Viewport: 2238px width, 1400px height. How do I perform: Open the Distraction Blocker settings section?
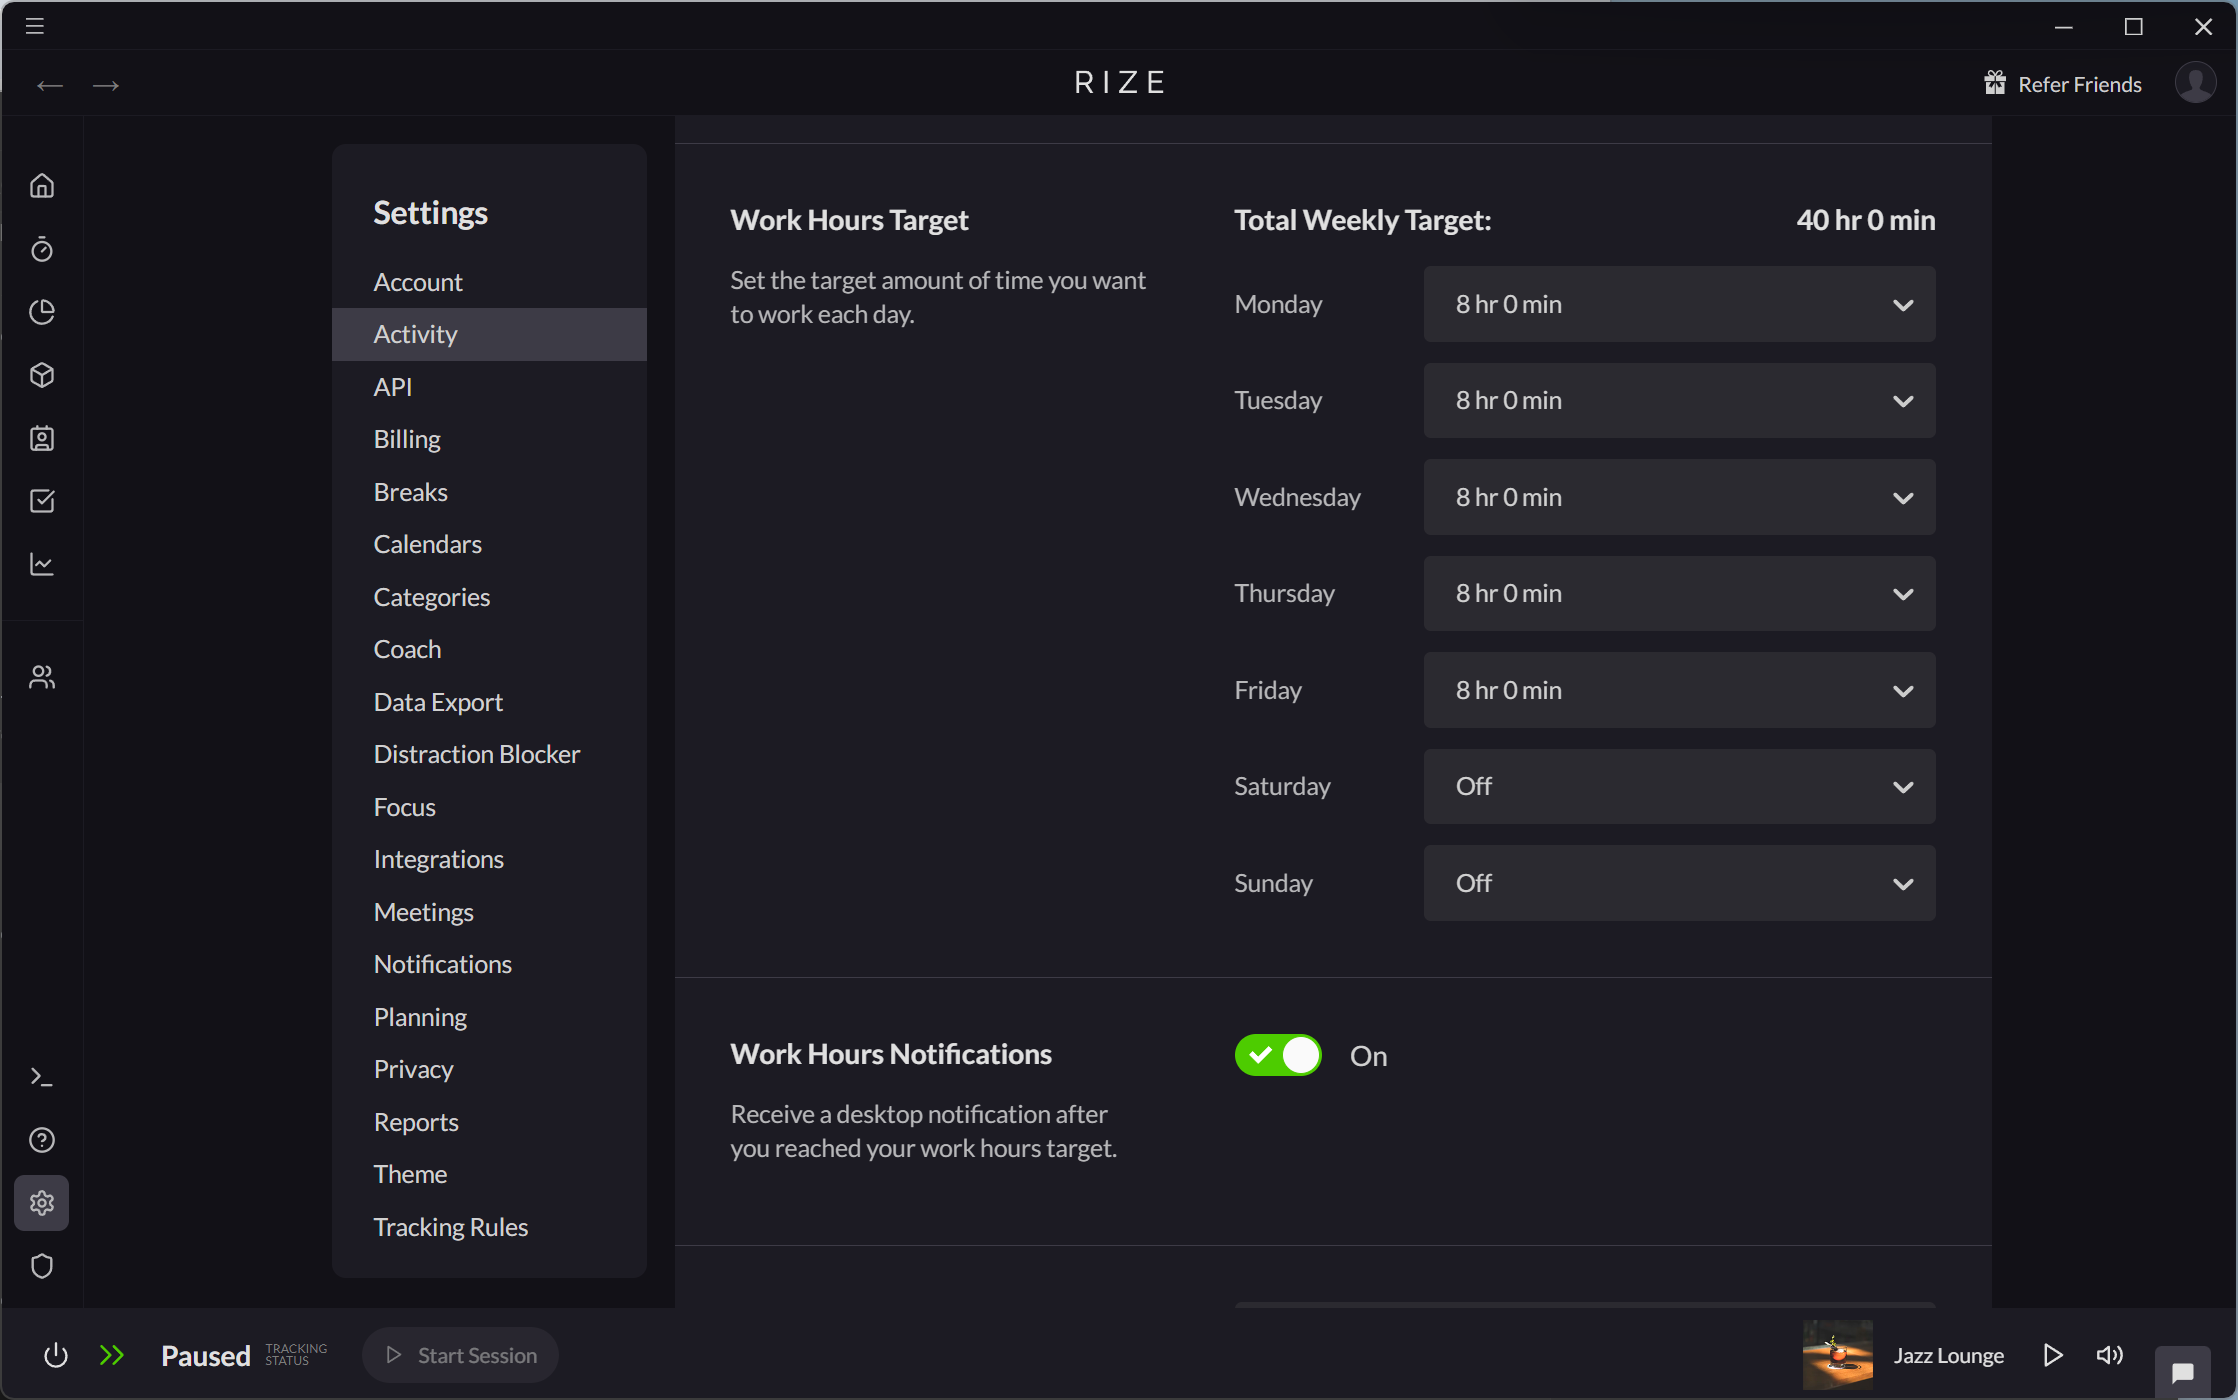[x=476, y=753]
